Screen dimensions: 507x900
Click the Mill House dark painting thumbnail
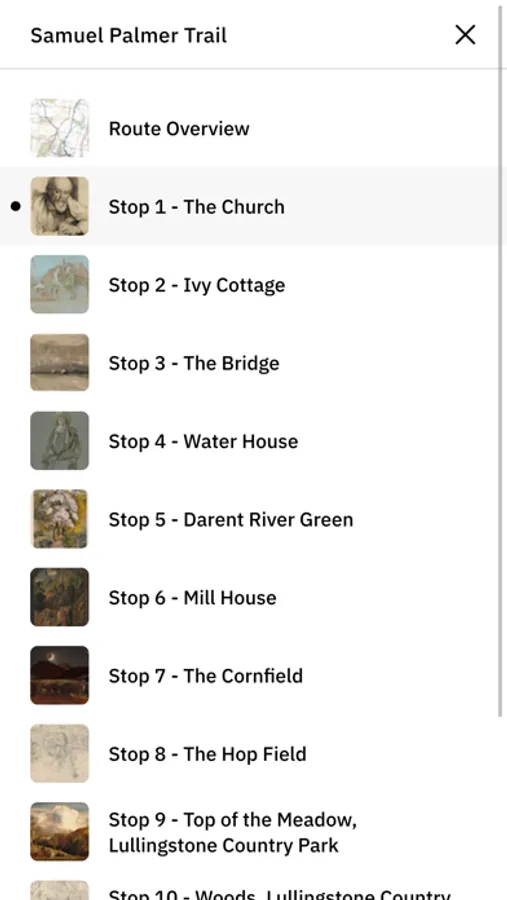point(60,597)
